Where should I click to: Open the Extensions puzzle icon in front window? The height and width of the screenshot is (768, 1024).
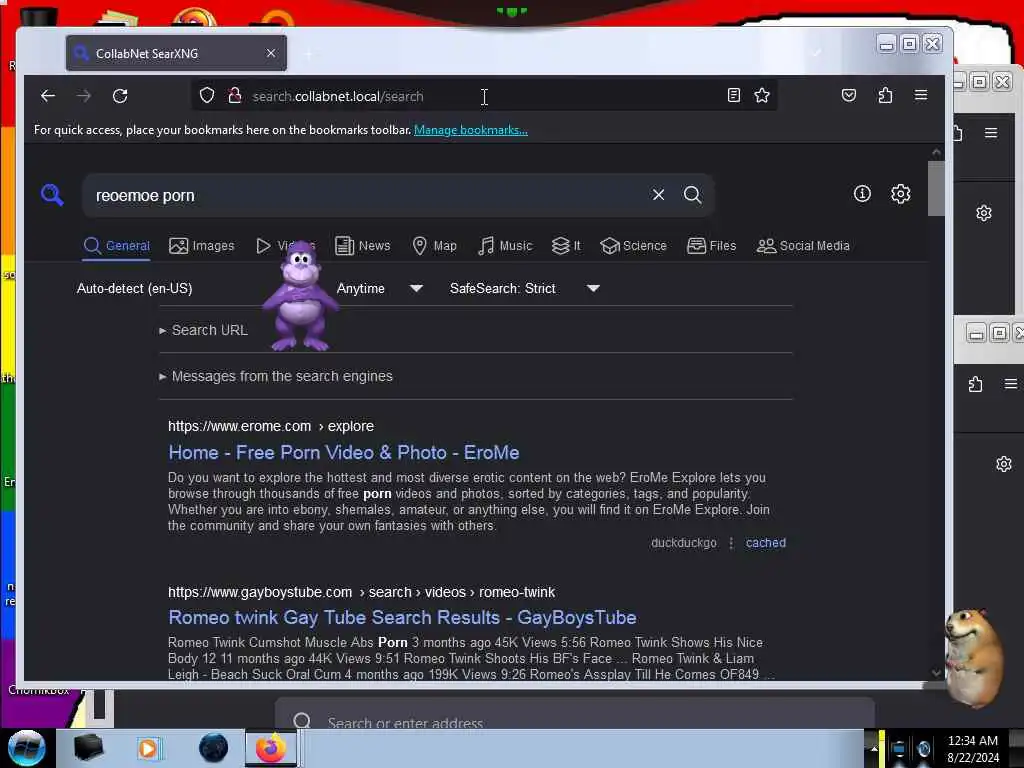[885, 95]
